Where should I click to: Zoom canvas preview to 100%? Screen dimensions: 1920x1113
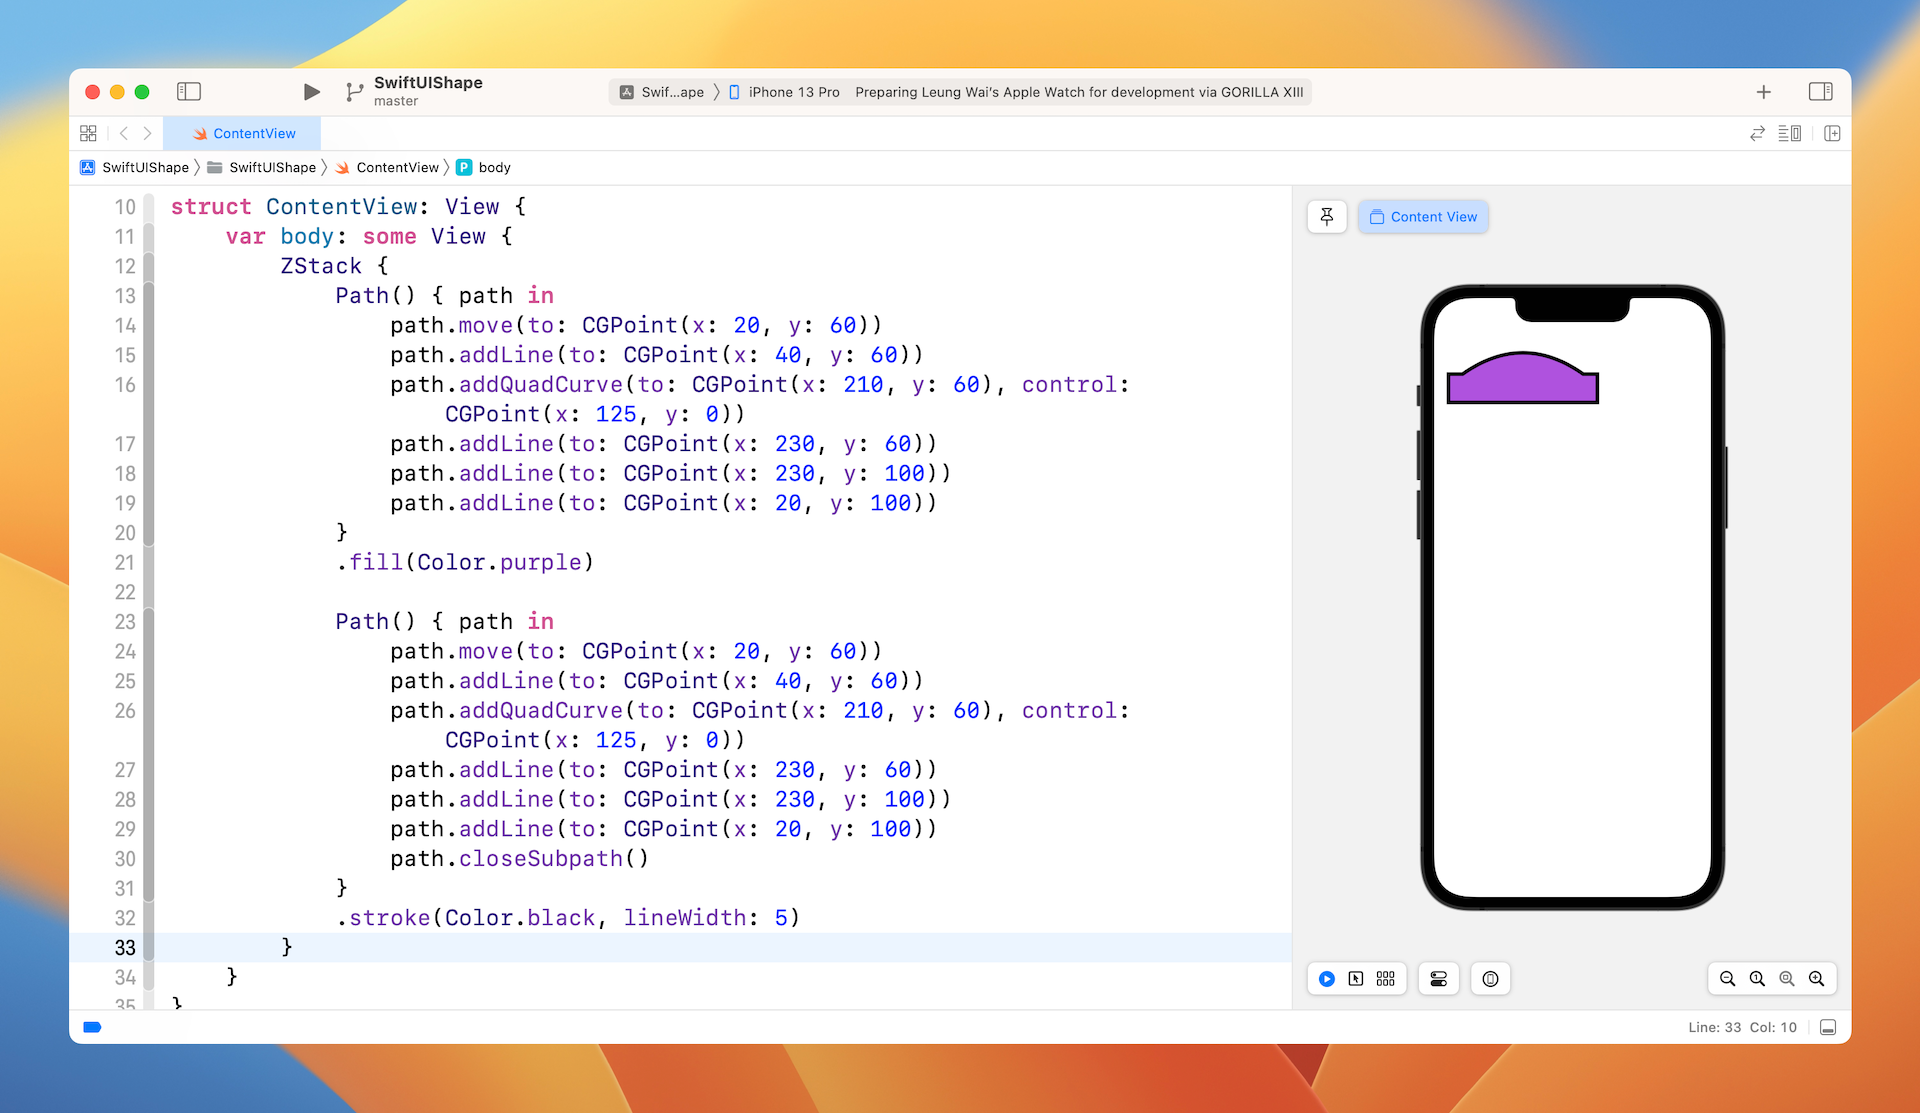1757,979
